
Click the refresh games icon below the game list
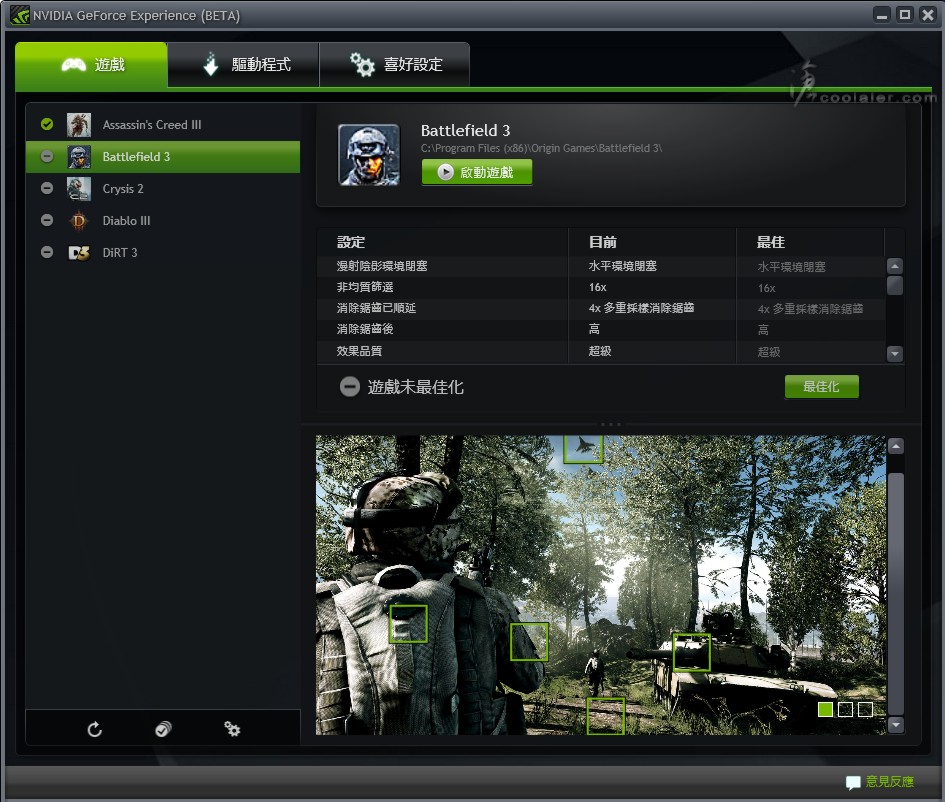(95, 730)
